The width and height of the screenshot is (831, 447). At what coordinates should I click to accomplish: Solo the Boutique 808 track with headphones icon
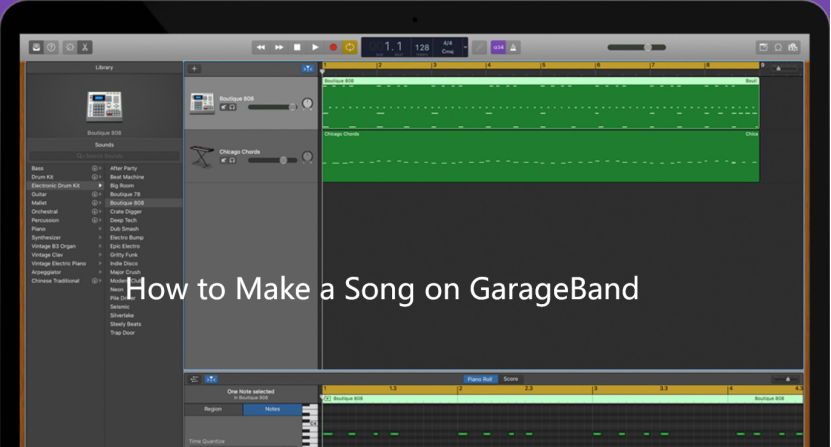pyautogui.click(x=232, y=107)
